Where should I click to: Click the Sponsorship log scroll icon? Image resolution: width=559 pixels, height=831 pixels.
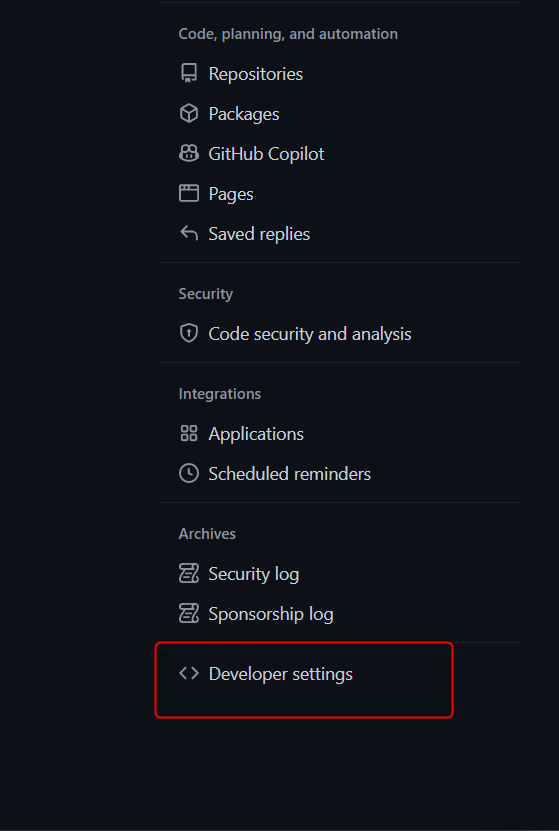click(x=189, y=614)
